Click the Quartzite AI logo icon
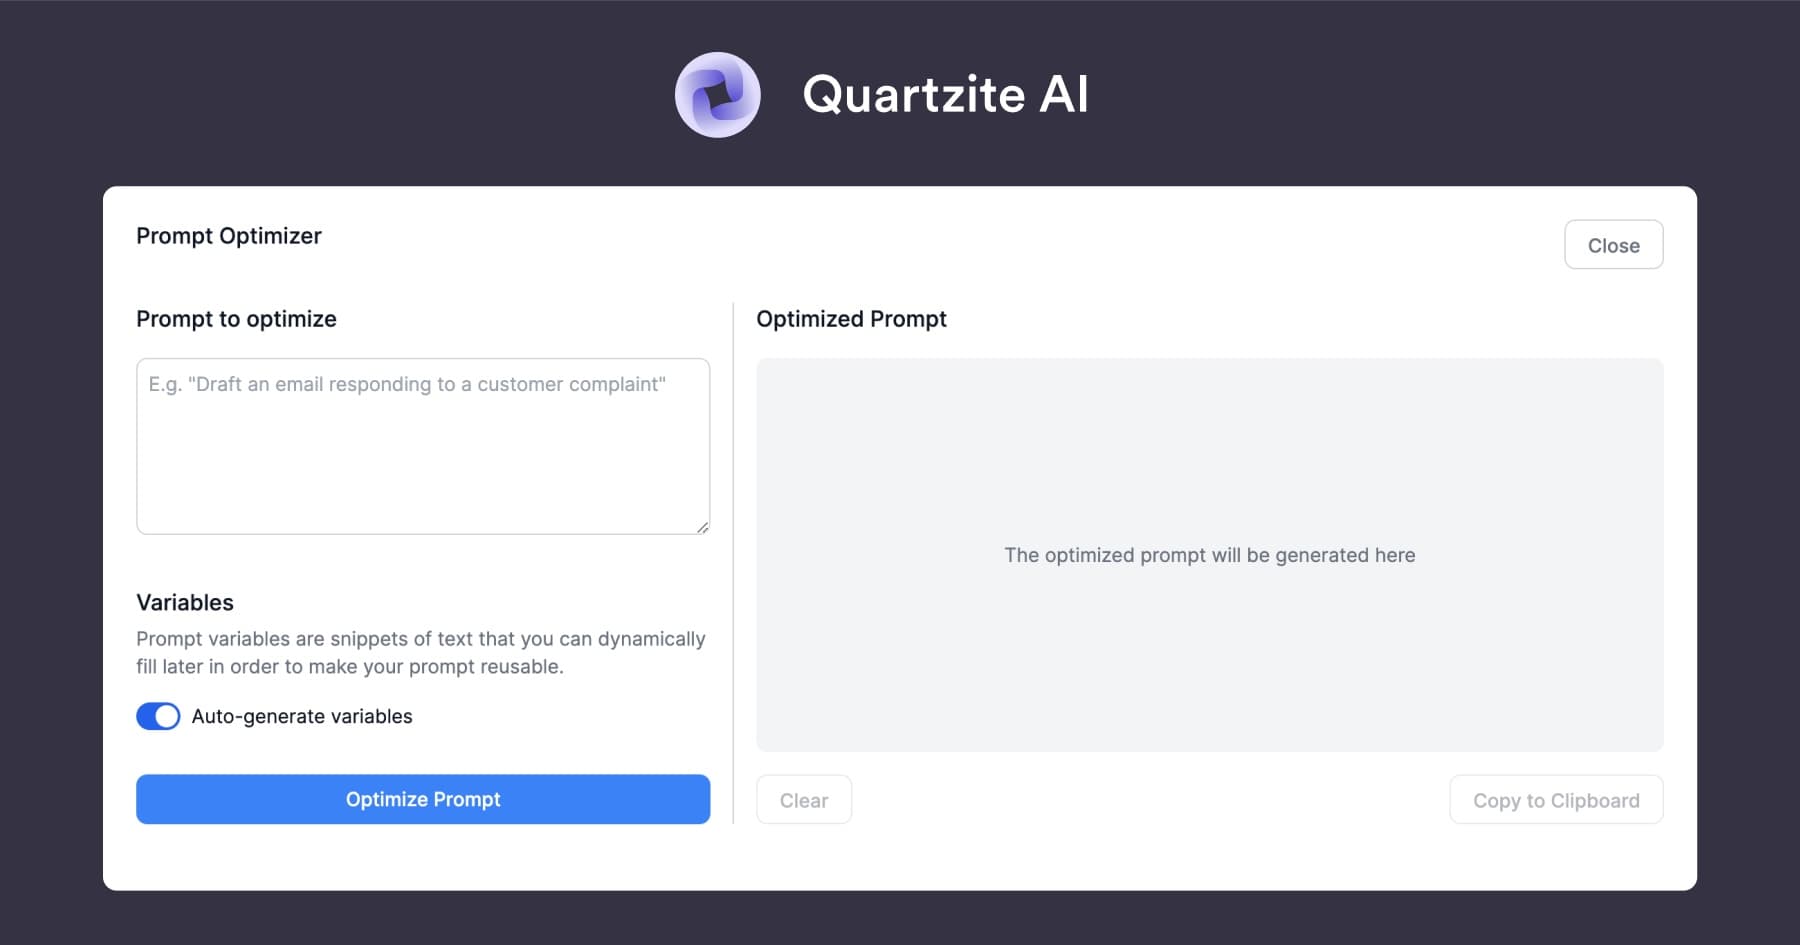 [718, 95]
